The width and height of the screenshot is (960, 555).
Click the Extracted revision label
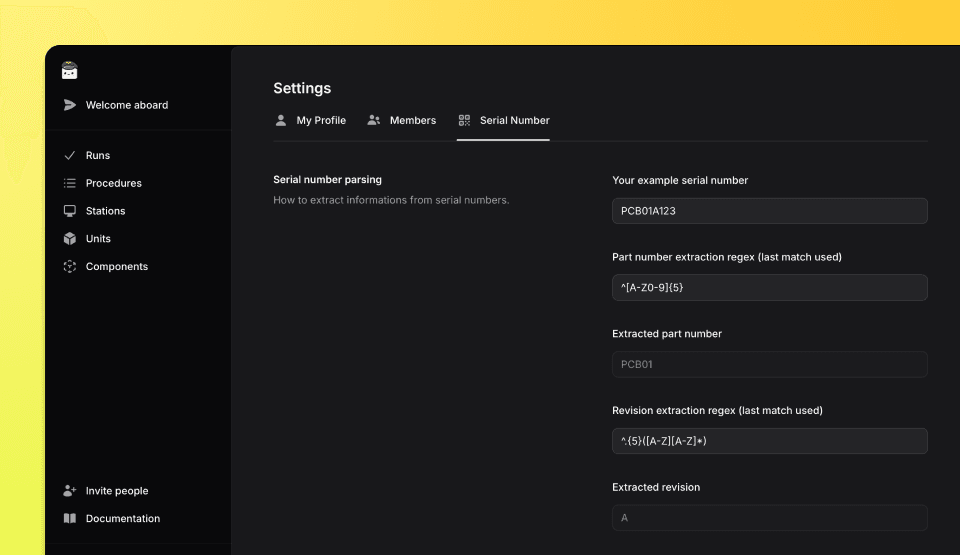tap(656, 487)
